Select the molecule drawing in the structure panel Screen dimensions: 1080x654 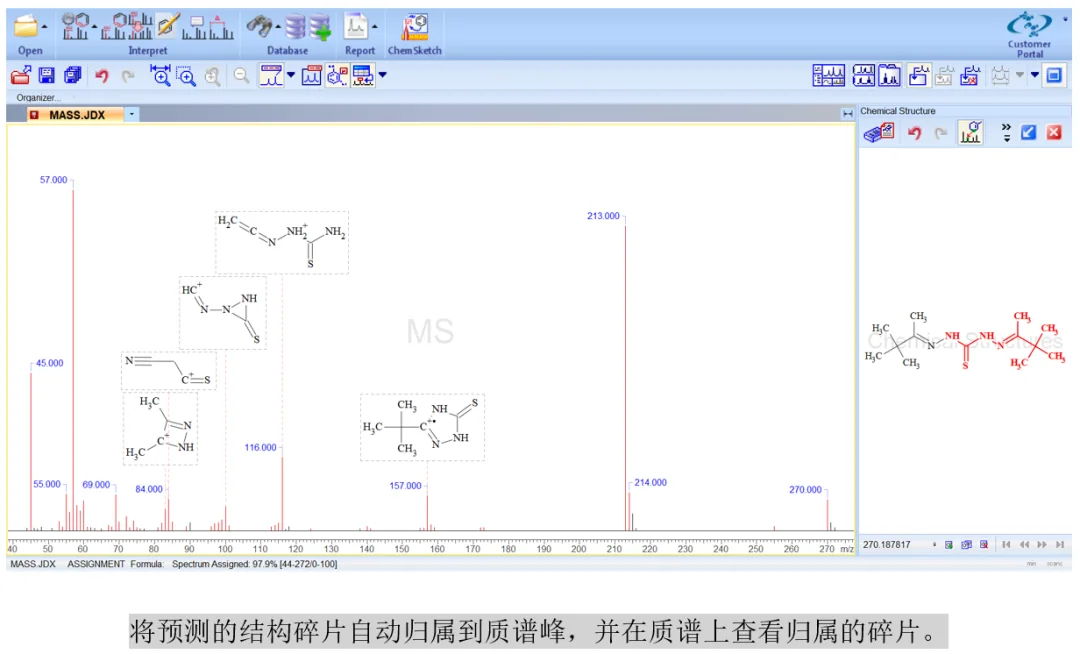pyautogui.click(x=964, y=341)
